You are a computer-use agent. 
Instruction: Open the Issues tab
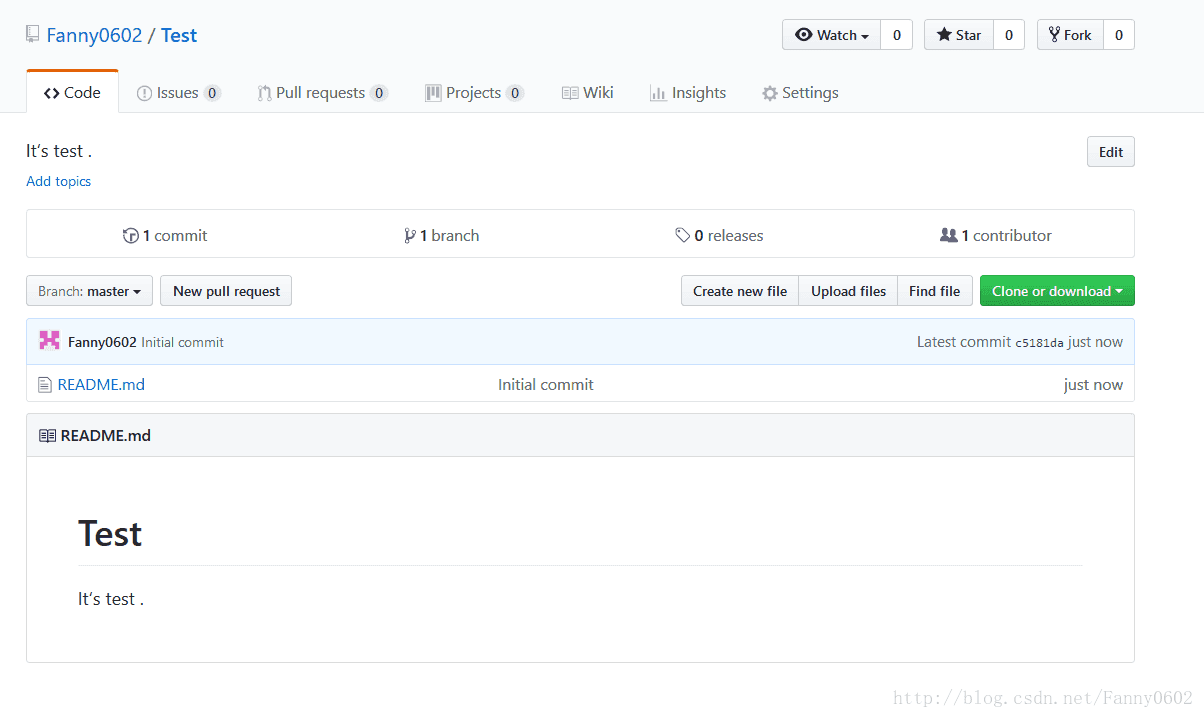tap(178, 93)
